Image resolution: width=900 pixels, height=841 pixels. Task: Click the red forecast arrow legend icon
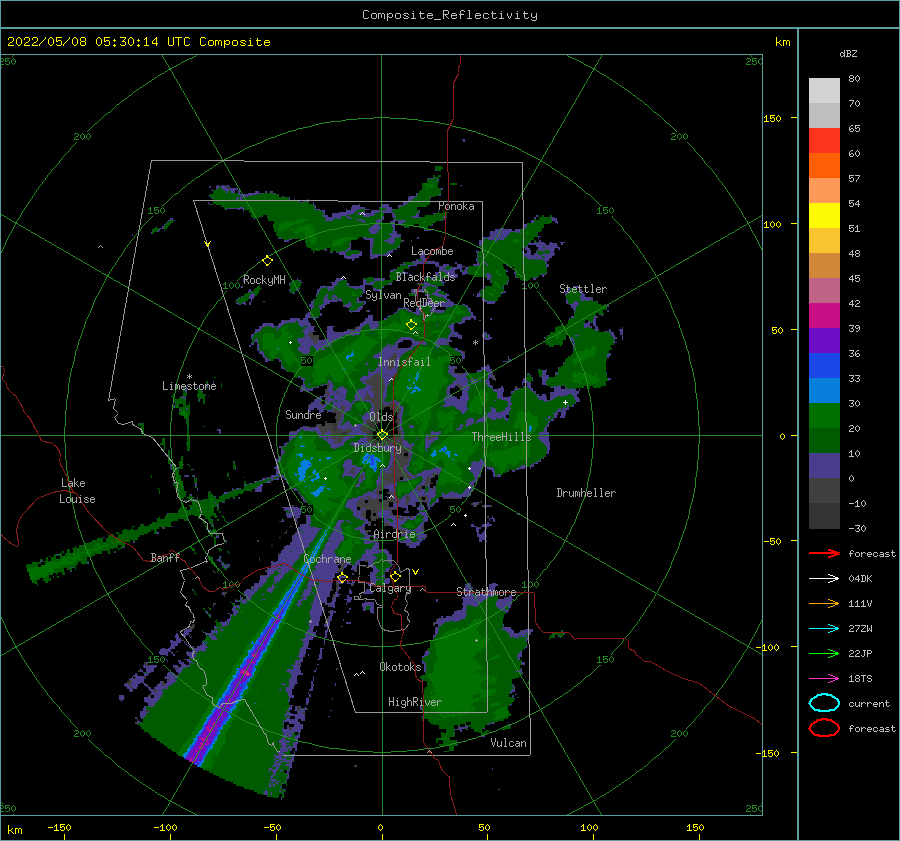point(824,553)
